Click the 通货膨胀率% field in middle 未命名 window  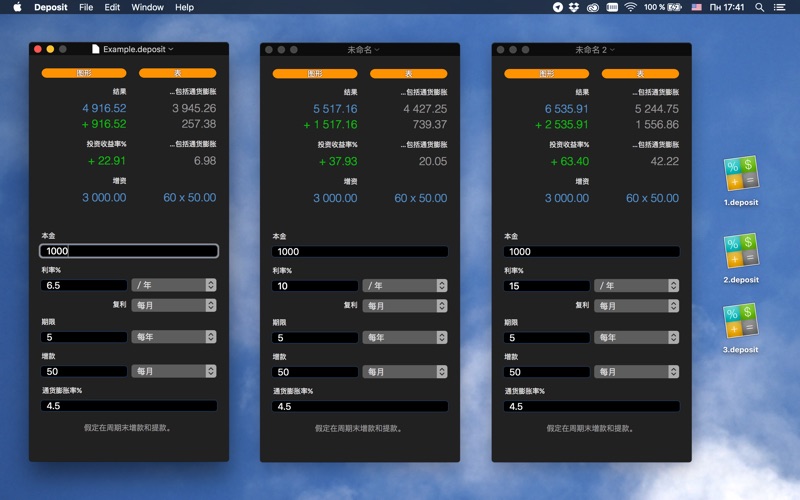tap(360, 406)
